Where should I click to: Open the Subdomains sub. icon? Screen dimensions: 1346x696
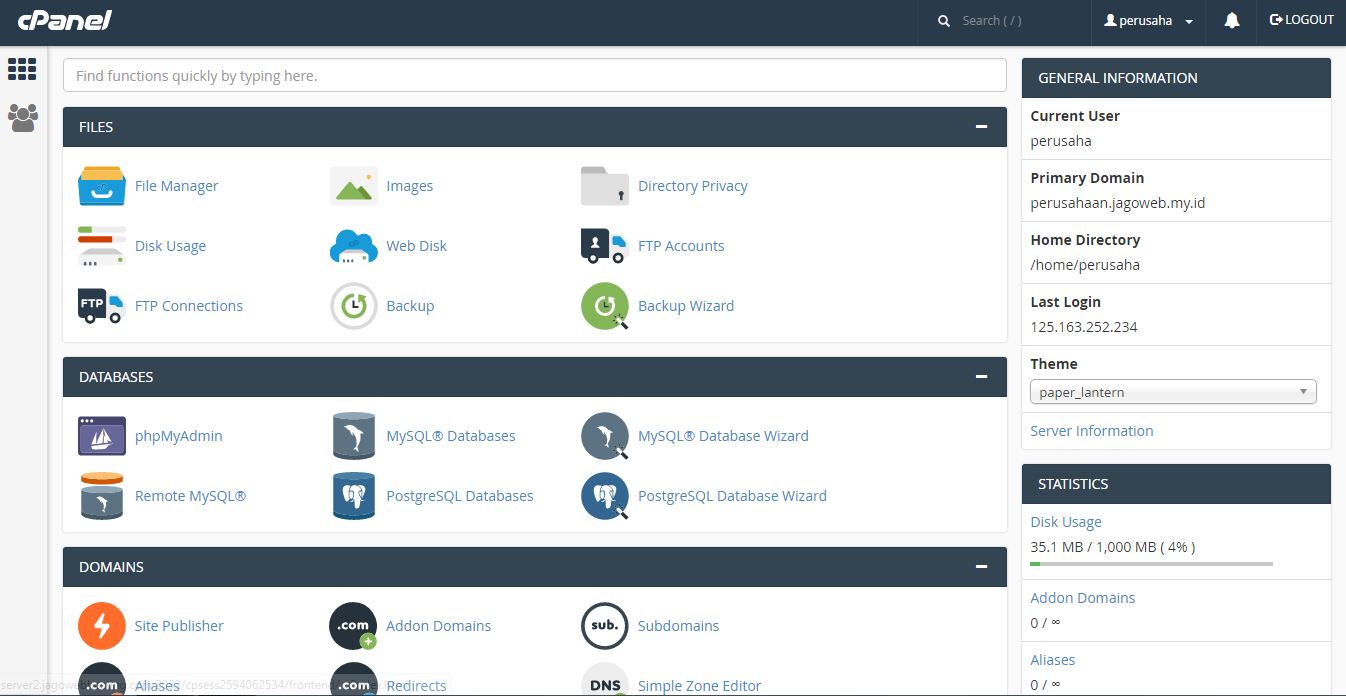point(605,626)
